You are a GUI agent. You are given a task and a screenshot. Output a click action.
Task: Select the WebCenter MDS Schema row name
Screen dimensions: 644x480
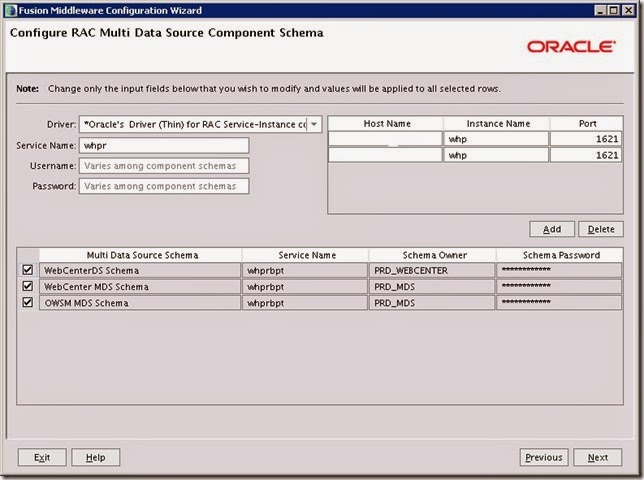pyautogui.click(x=140, y=286)
